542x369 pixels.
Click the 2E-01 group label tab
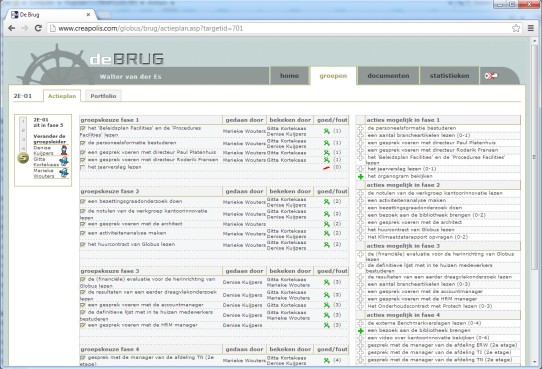[22, 96]
